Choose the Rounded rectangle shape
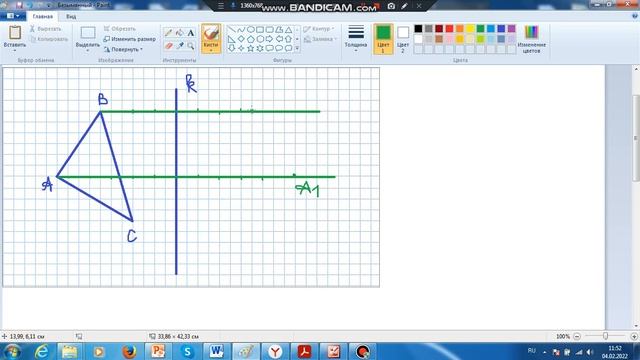This screenshot has height=360, width=640. coord(269,30)
